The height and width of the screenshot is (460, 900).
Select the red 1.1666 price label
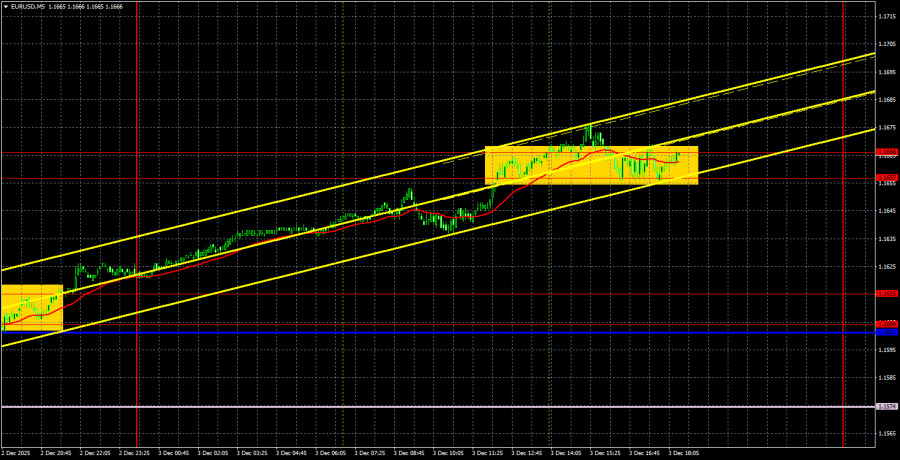[x=886, y=152]
